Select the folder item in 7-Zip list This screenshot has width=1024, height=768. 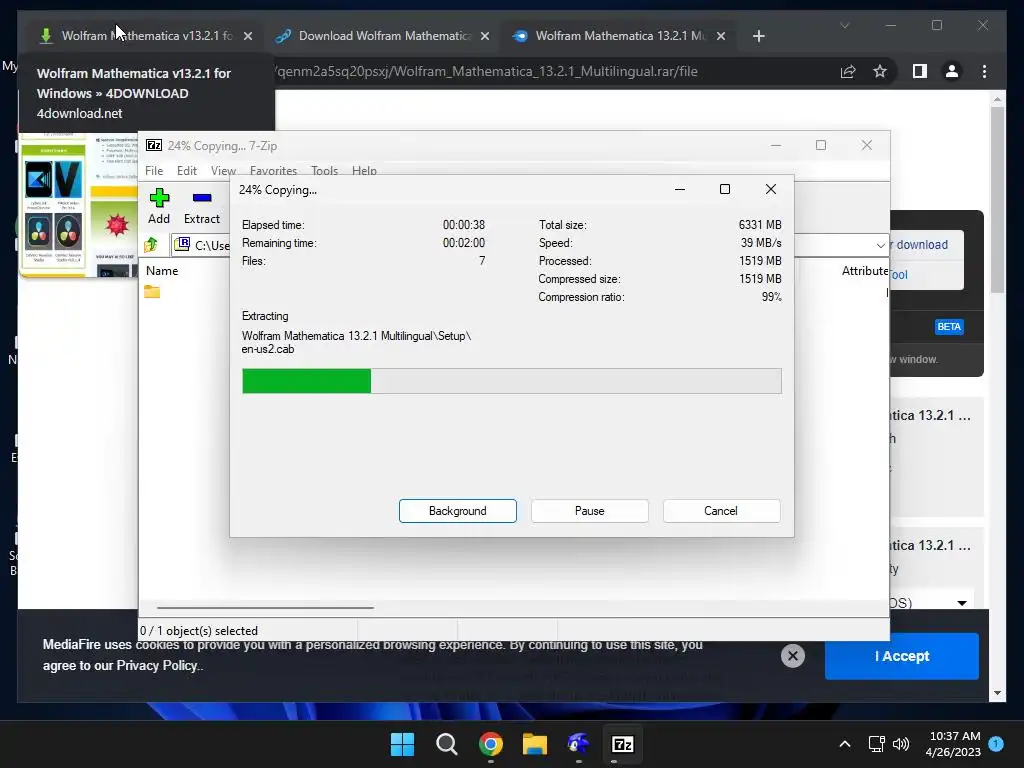[152, 291]
